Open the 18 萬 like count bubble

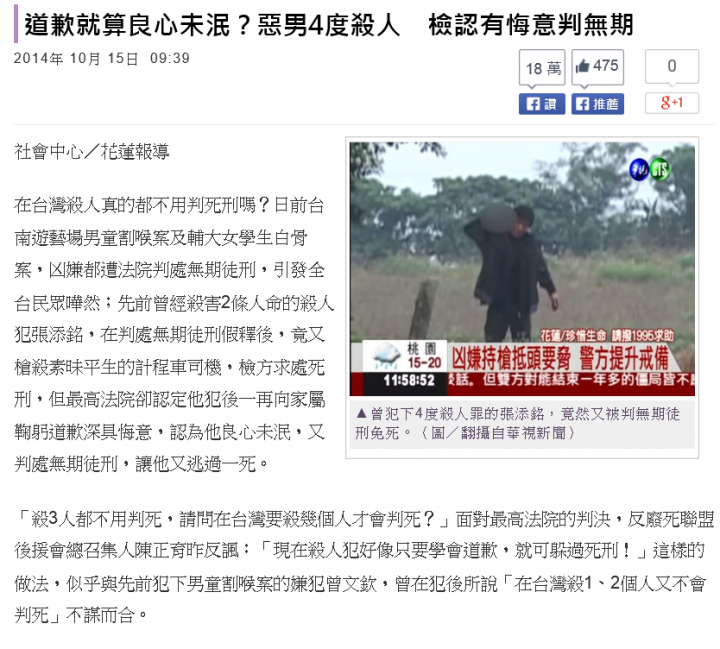(x=542, y=68)
